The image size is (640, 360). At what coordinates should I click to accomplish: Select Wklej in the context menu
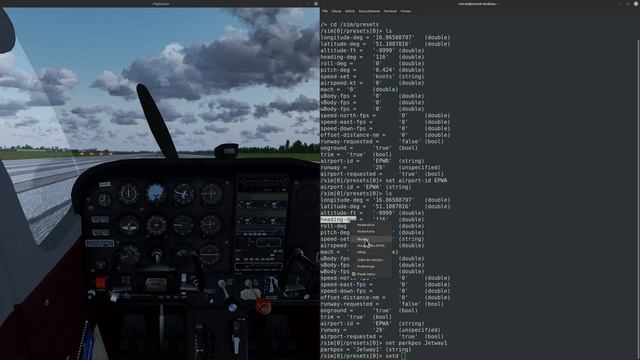(371, 252)
